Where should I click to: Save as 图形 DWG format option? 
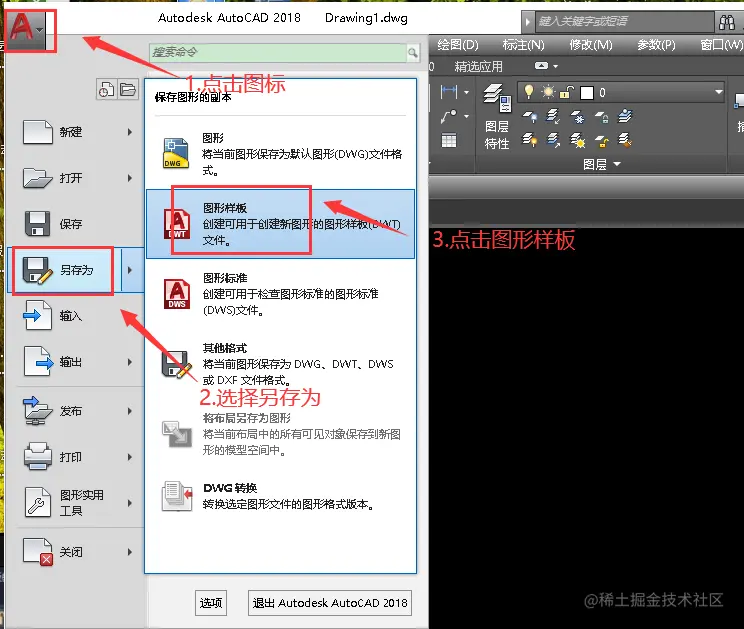(281, 154)
